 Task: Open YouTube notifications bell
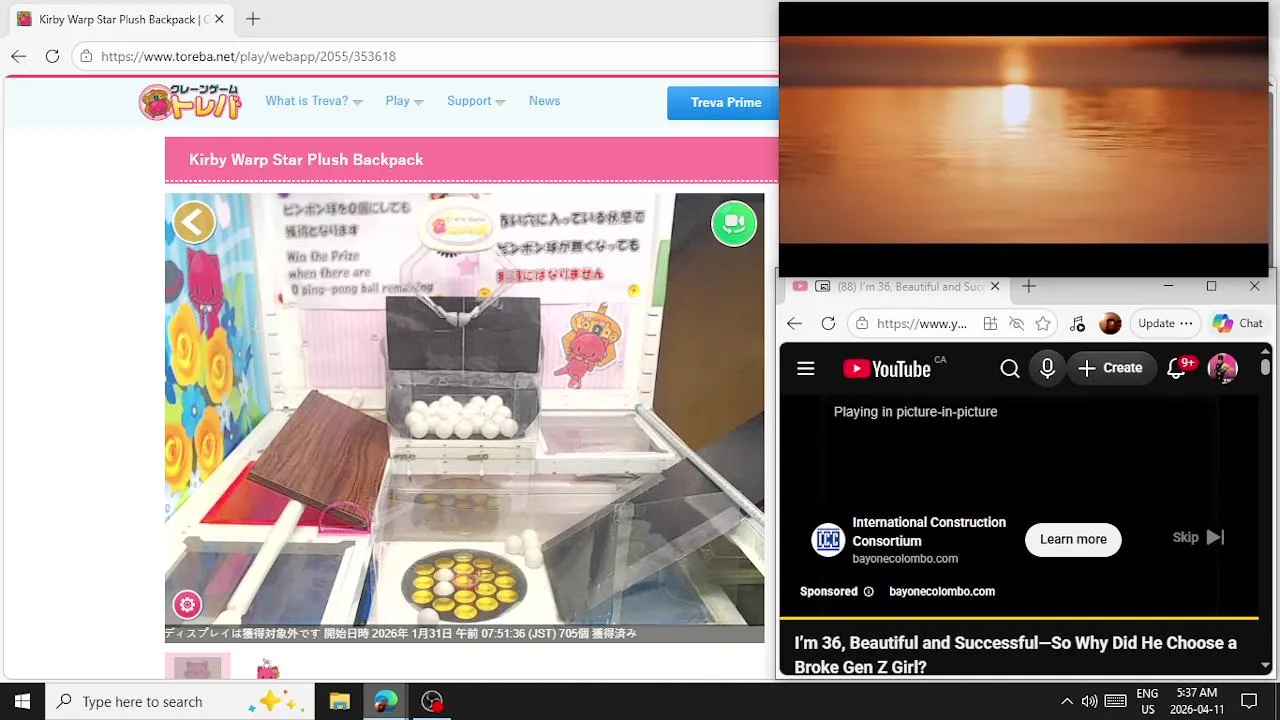click(1177, 369)
